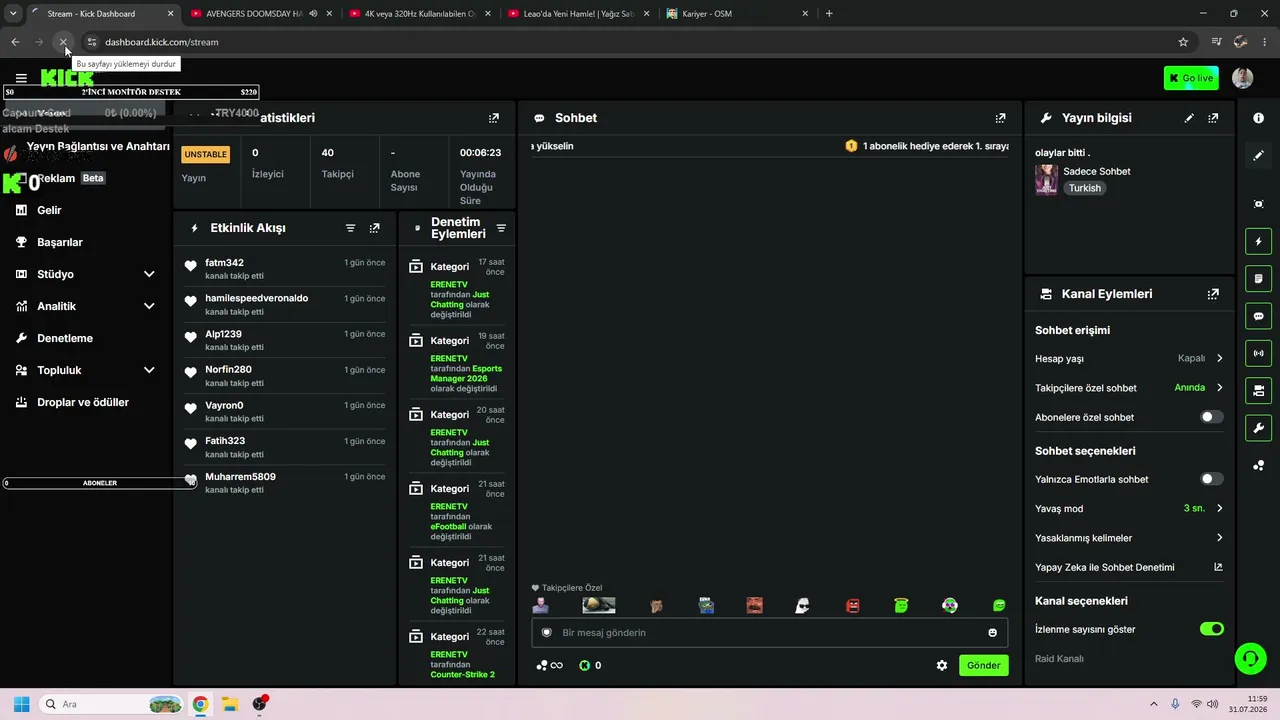This screenshot has width=1280, height=720.
Task: Bookmark this page with the star icon
Action: click(x=1183, y=42)
